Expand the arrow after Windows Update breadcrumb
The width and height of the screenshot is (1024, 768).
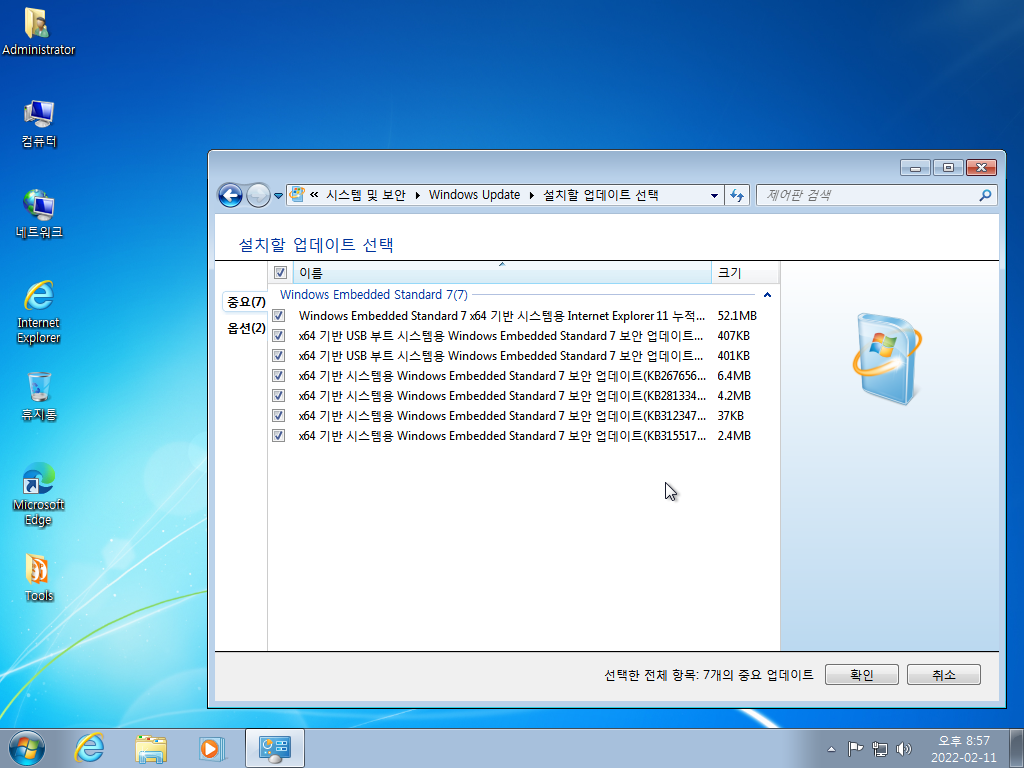tap(532, 195)
